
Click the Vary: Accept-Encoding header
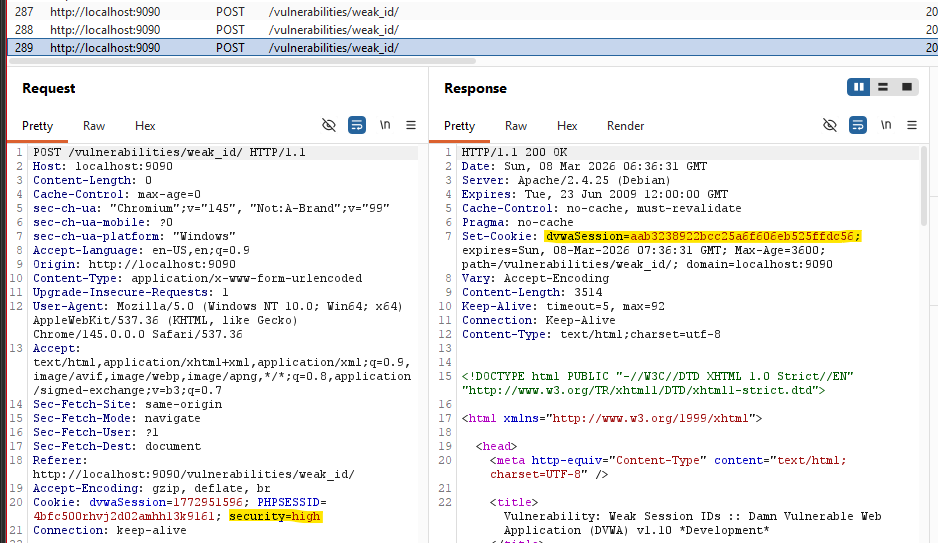[x=535, y=278]
